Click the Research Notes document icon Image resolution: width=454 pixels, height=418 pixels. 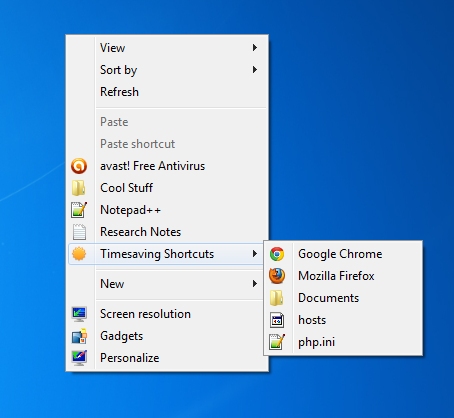[79, 232]
